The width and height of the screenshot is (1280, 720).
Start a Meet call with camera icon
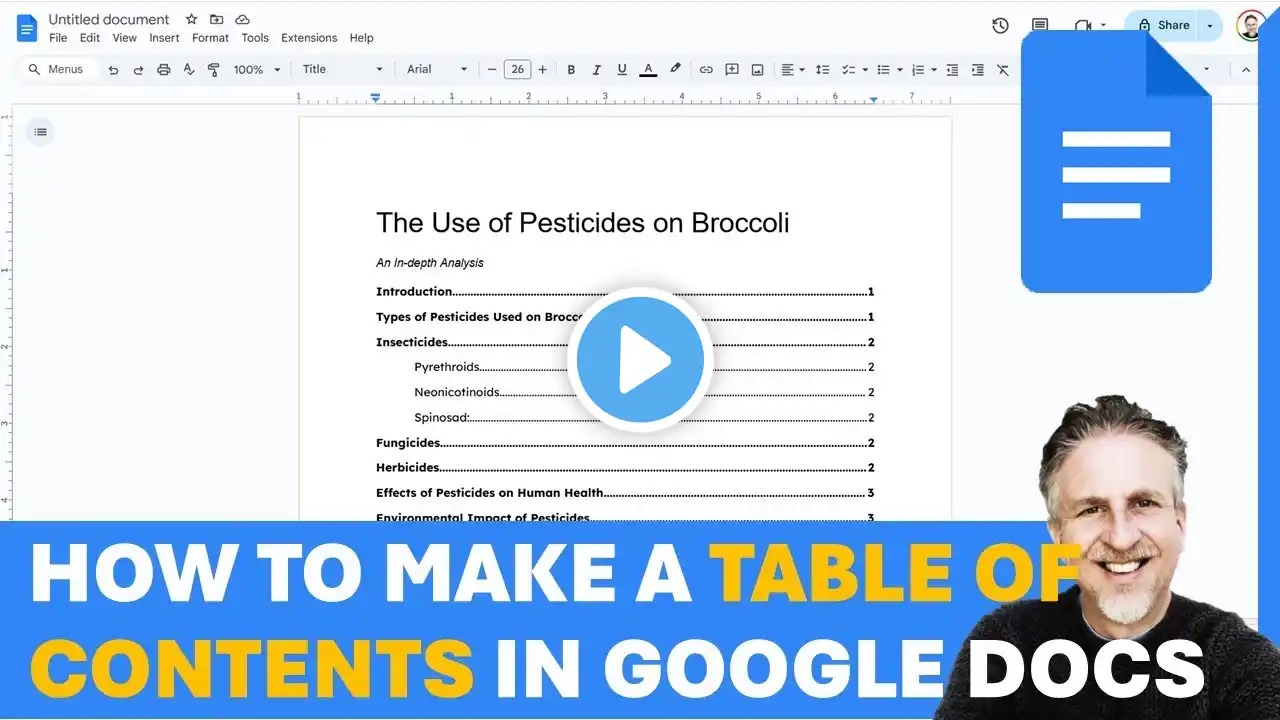pyautogui.click(x=1082, y=26)
